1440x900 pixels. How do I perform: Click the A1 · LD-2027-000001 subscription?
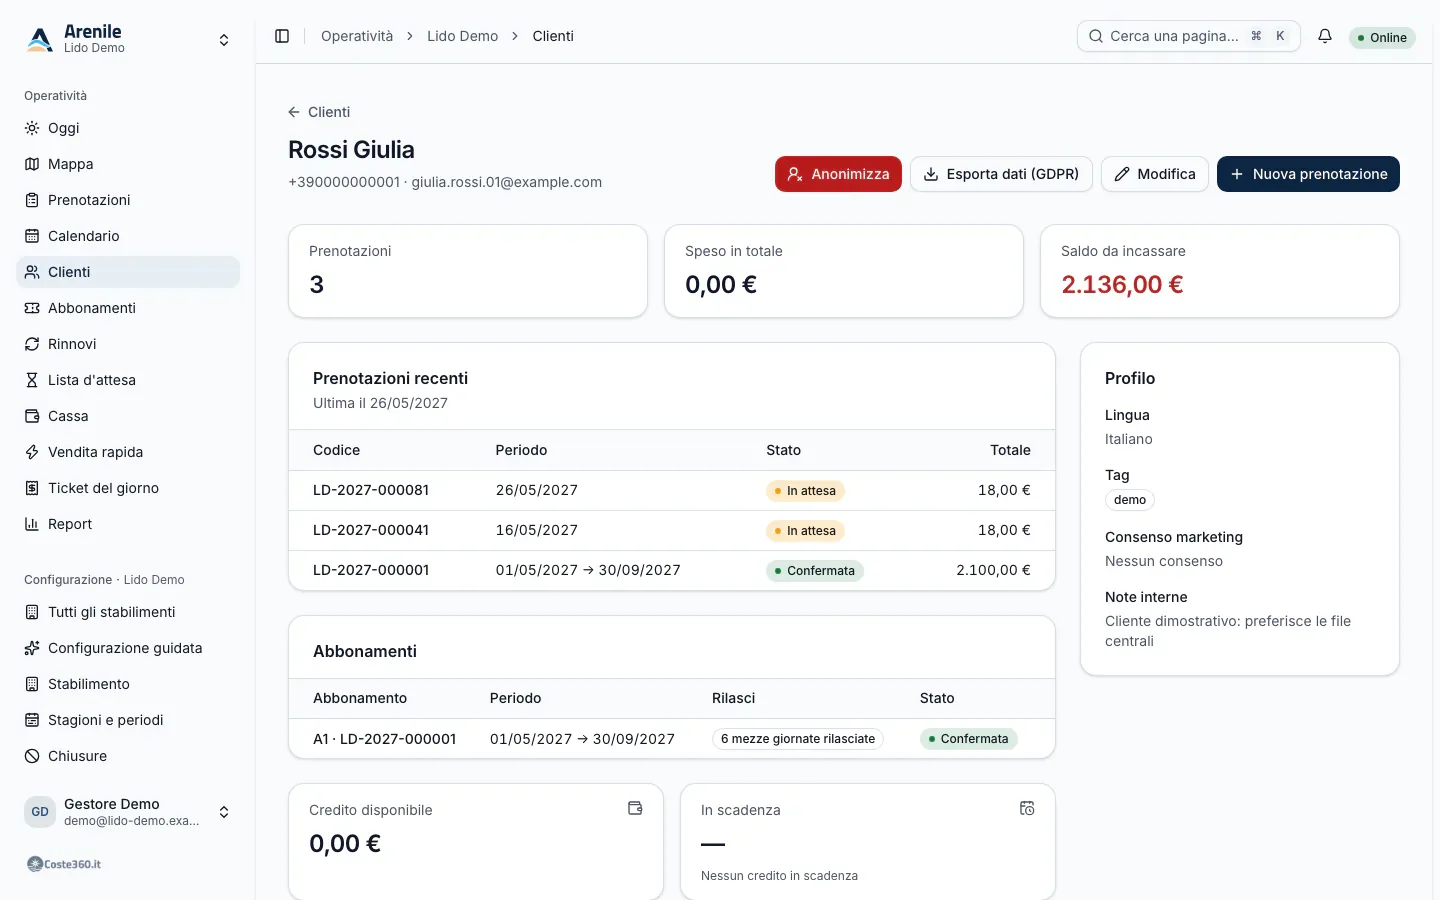pos(385,739)
